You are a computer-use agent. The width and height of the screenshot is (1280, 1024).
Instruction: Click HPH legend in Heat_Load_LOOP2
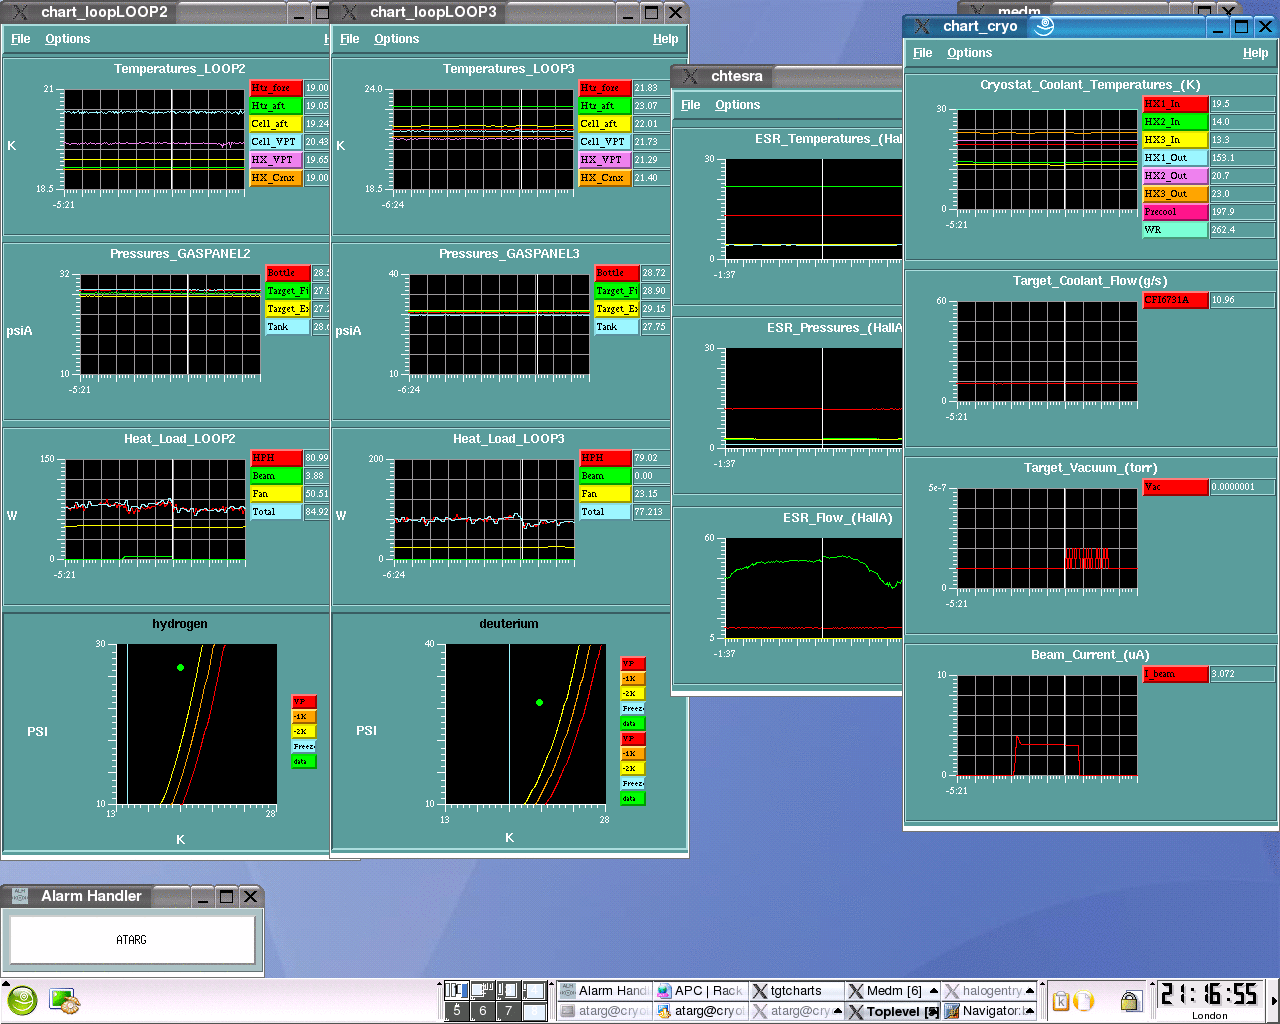[276, 458]
